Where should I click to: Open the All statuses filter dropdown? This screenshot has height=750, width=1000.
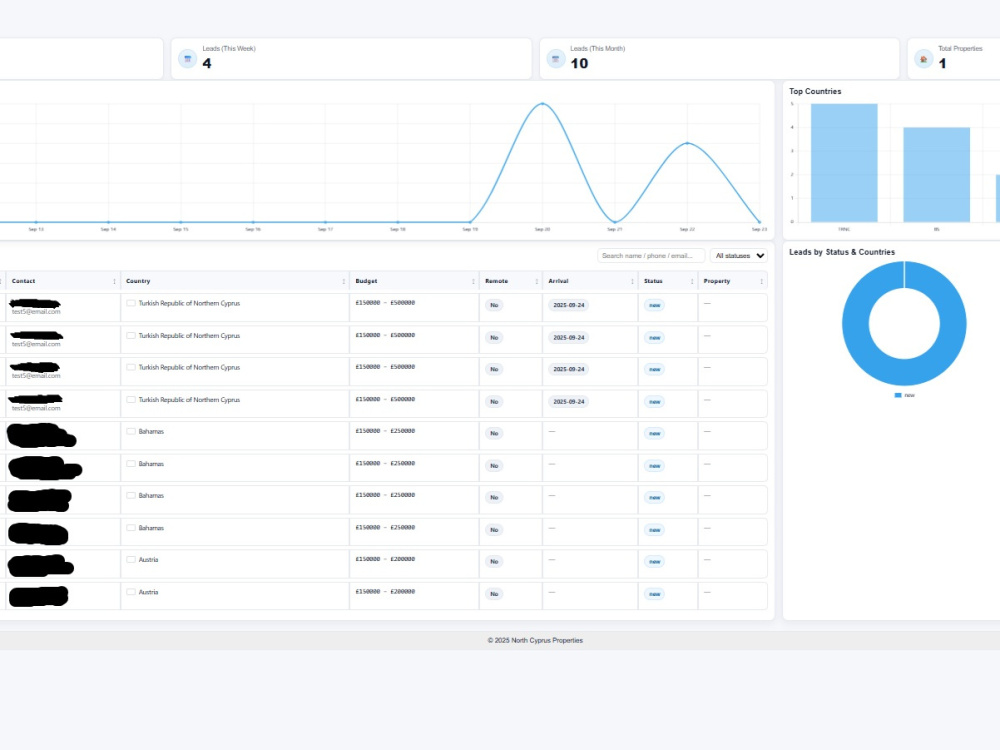(739, 256)
